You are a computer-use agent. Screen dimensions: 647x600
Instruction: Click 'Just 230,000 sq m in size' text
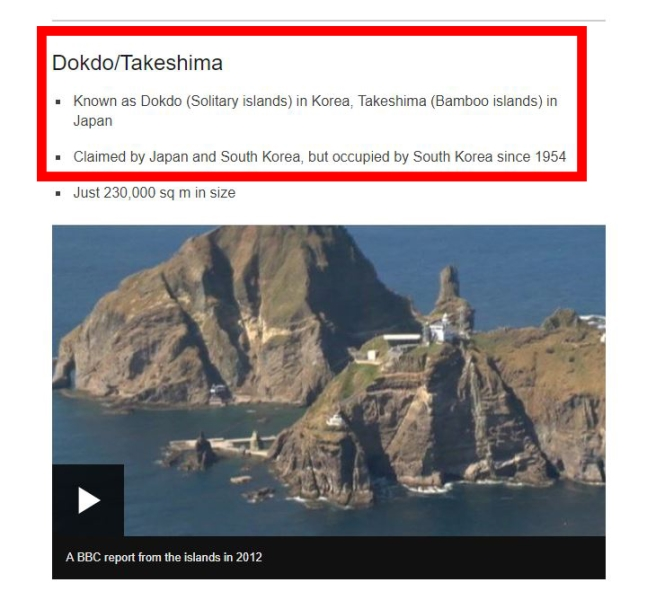[x=154, y=193]
